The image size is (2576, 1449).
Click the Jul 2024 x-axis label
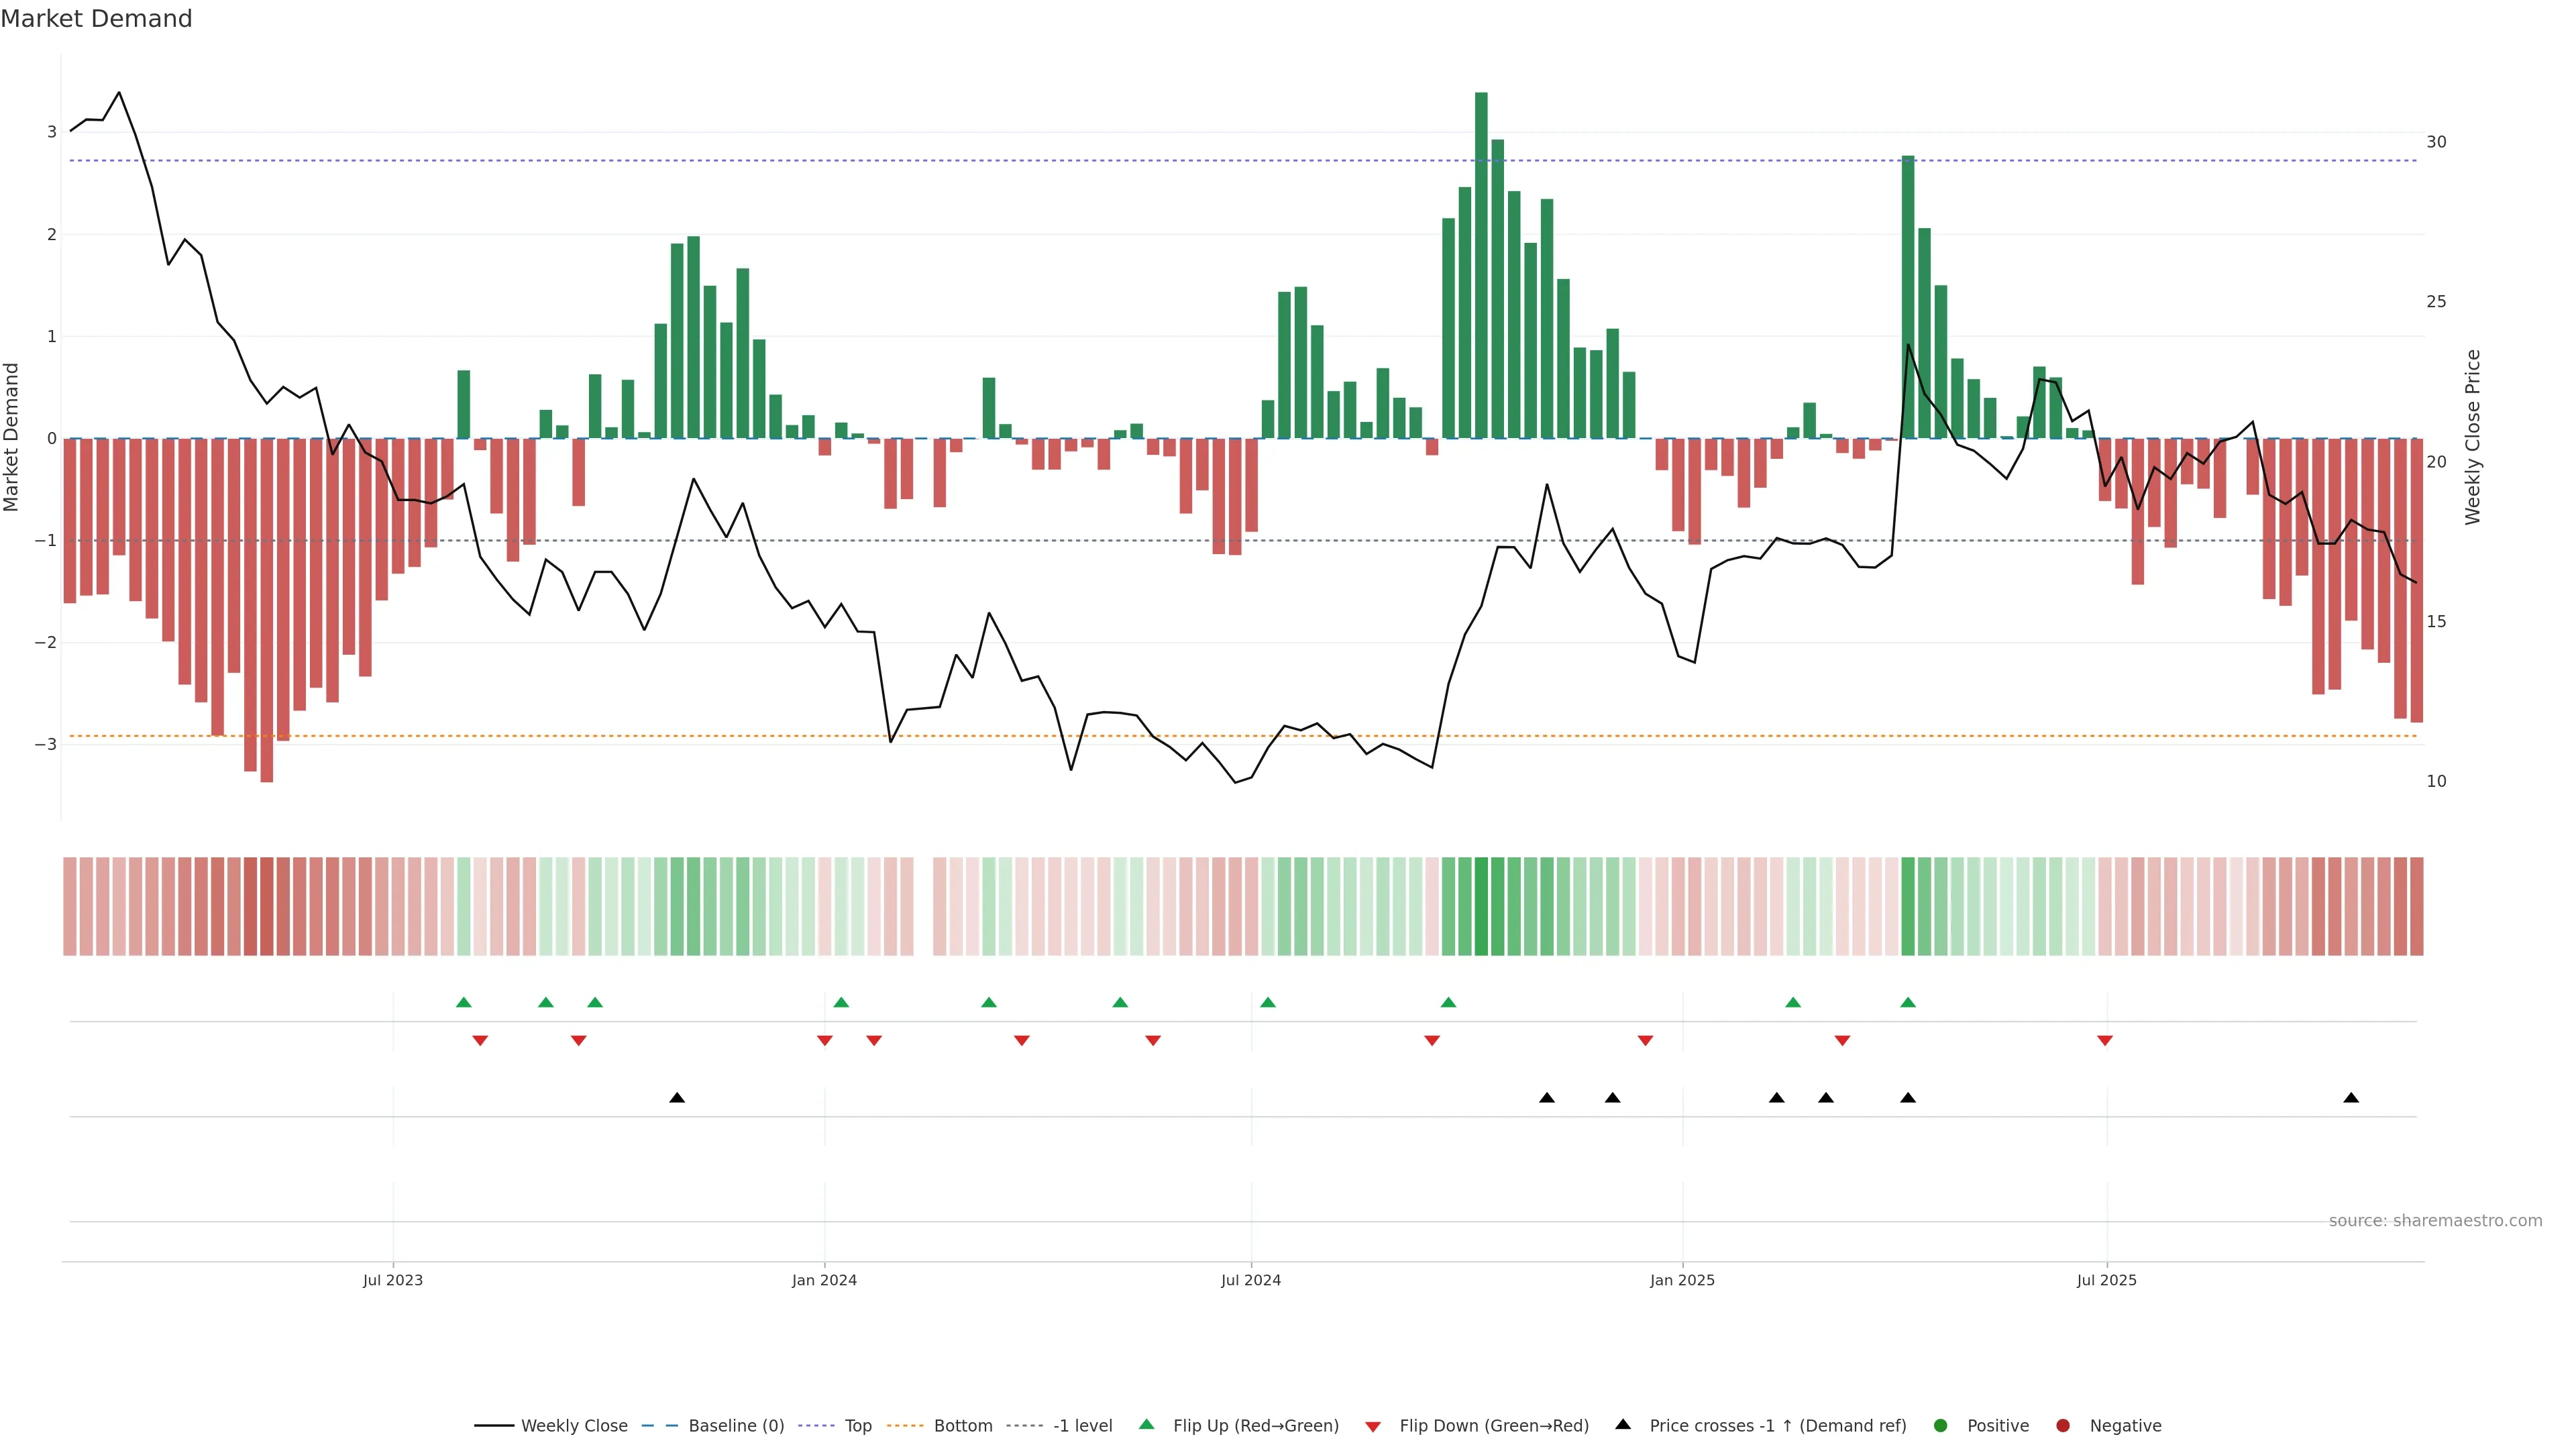coord(1250,1280)
